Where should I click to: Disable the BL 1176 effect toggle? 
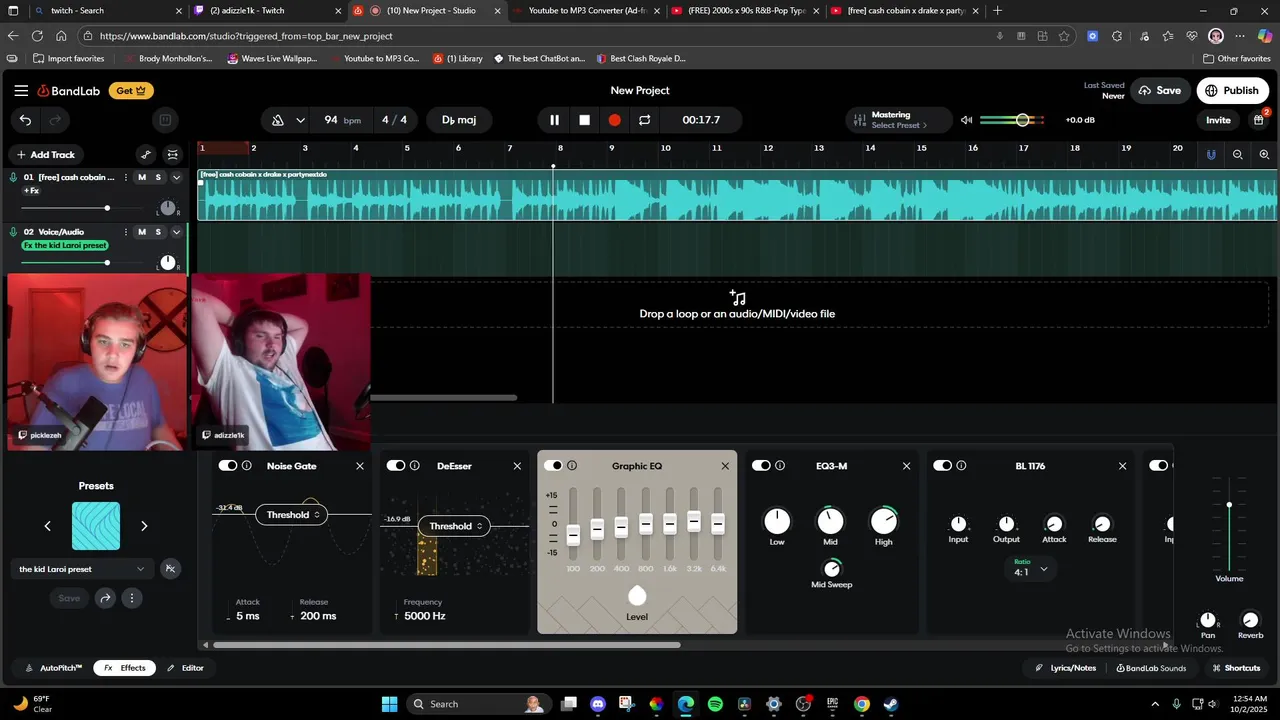[942, 466]
